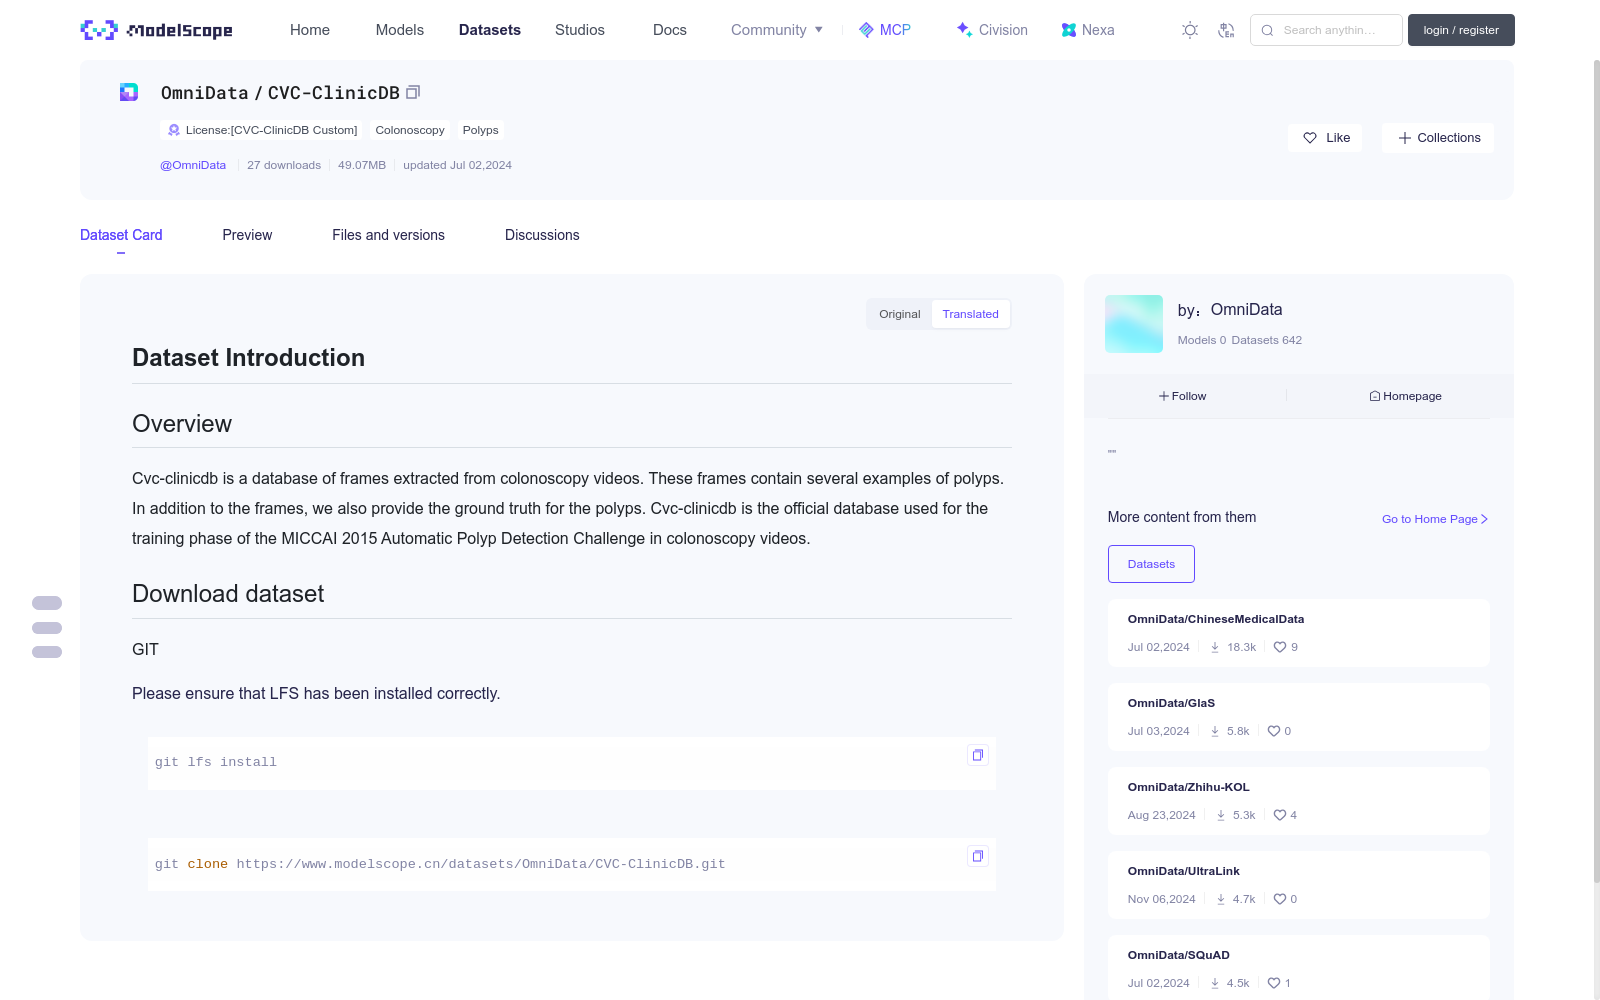Screen dimensions: 1600x1000
Task: Open the Home navigation item
Action: (x=310, y=30)
